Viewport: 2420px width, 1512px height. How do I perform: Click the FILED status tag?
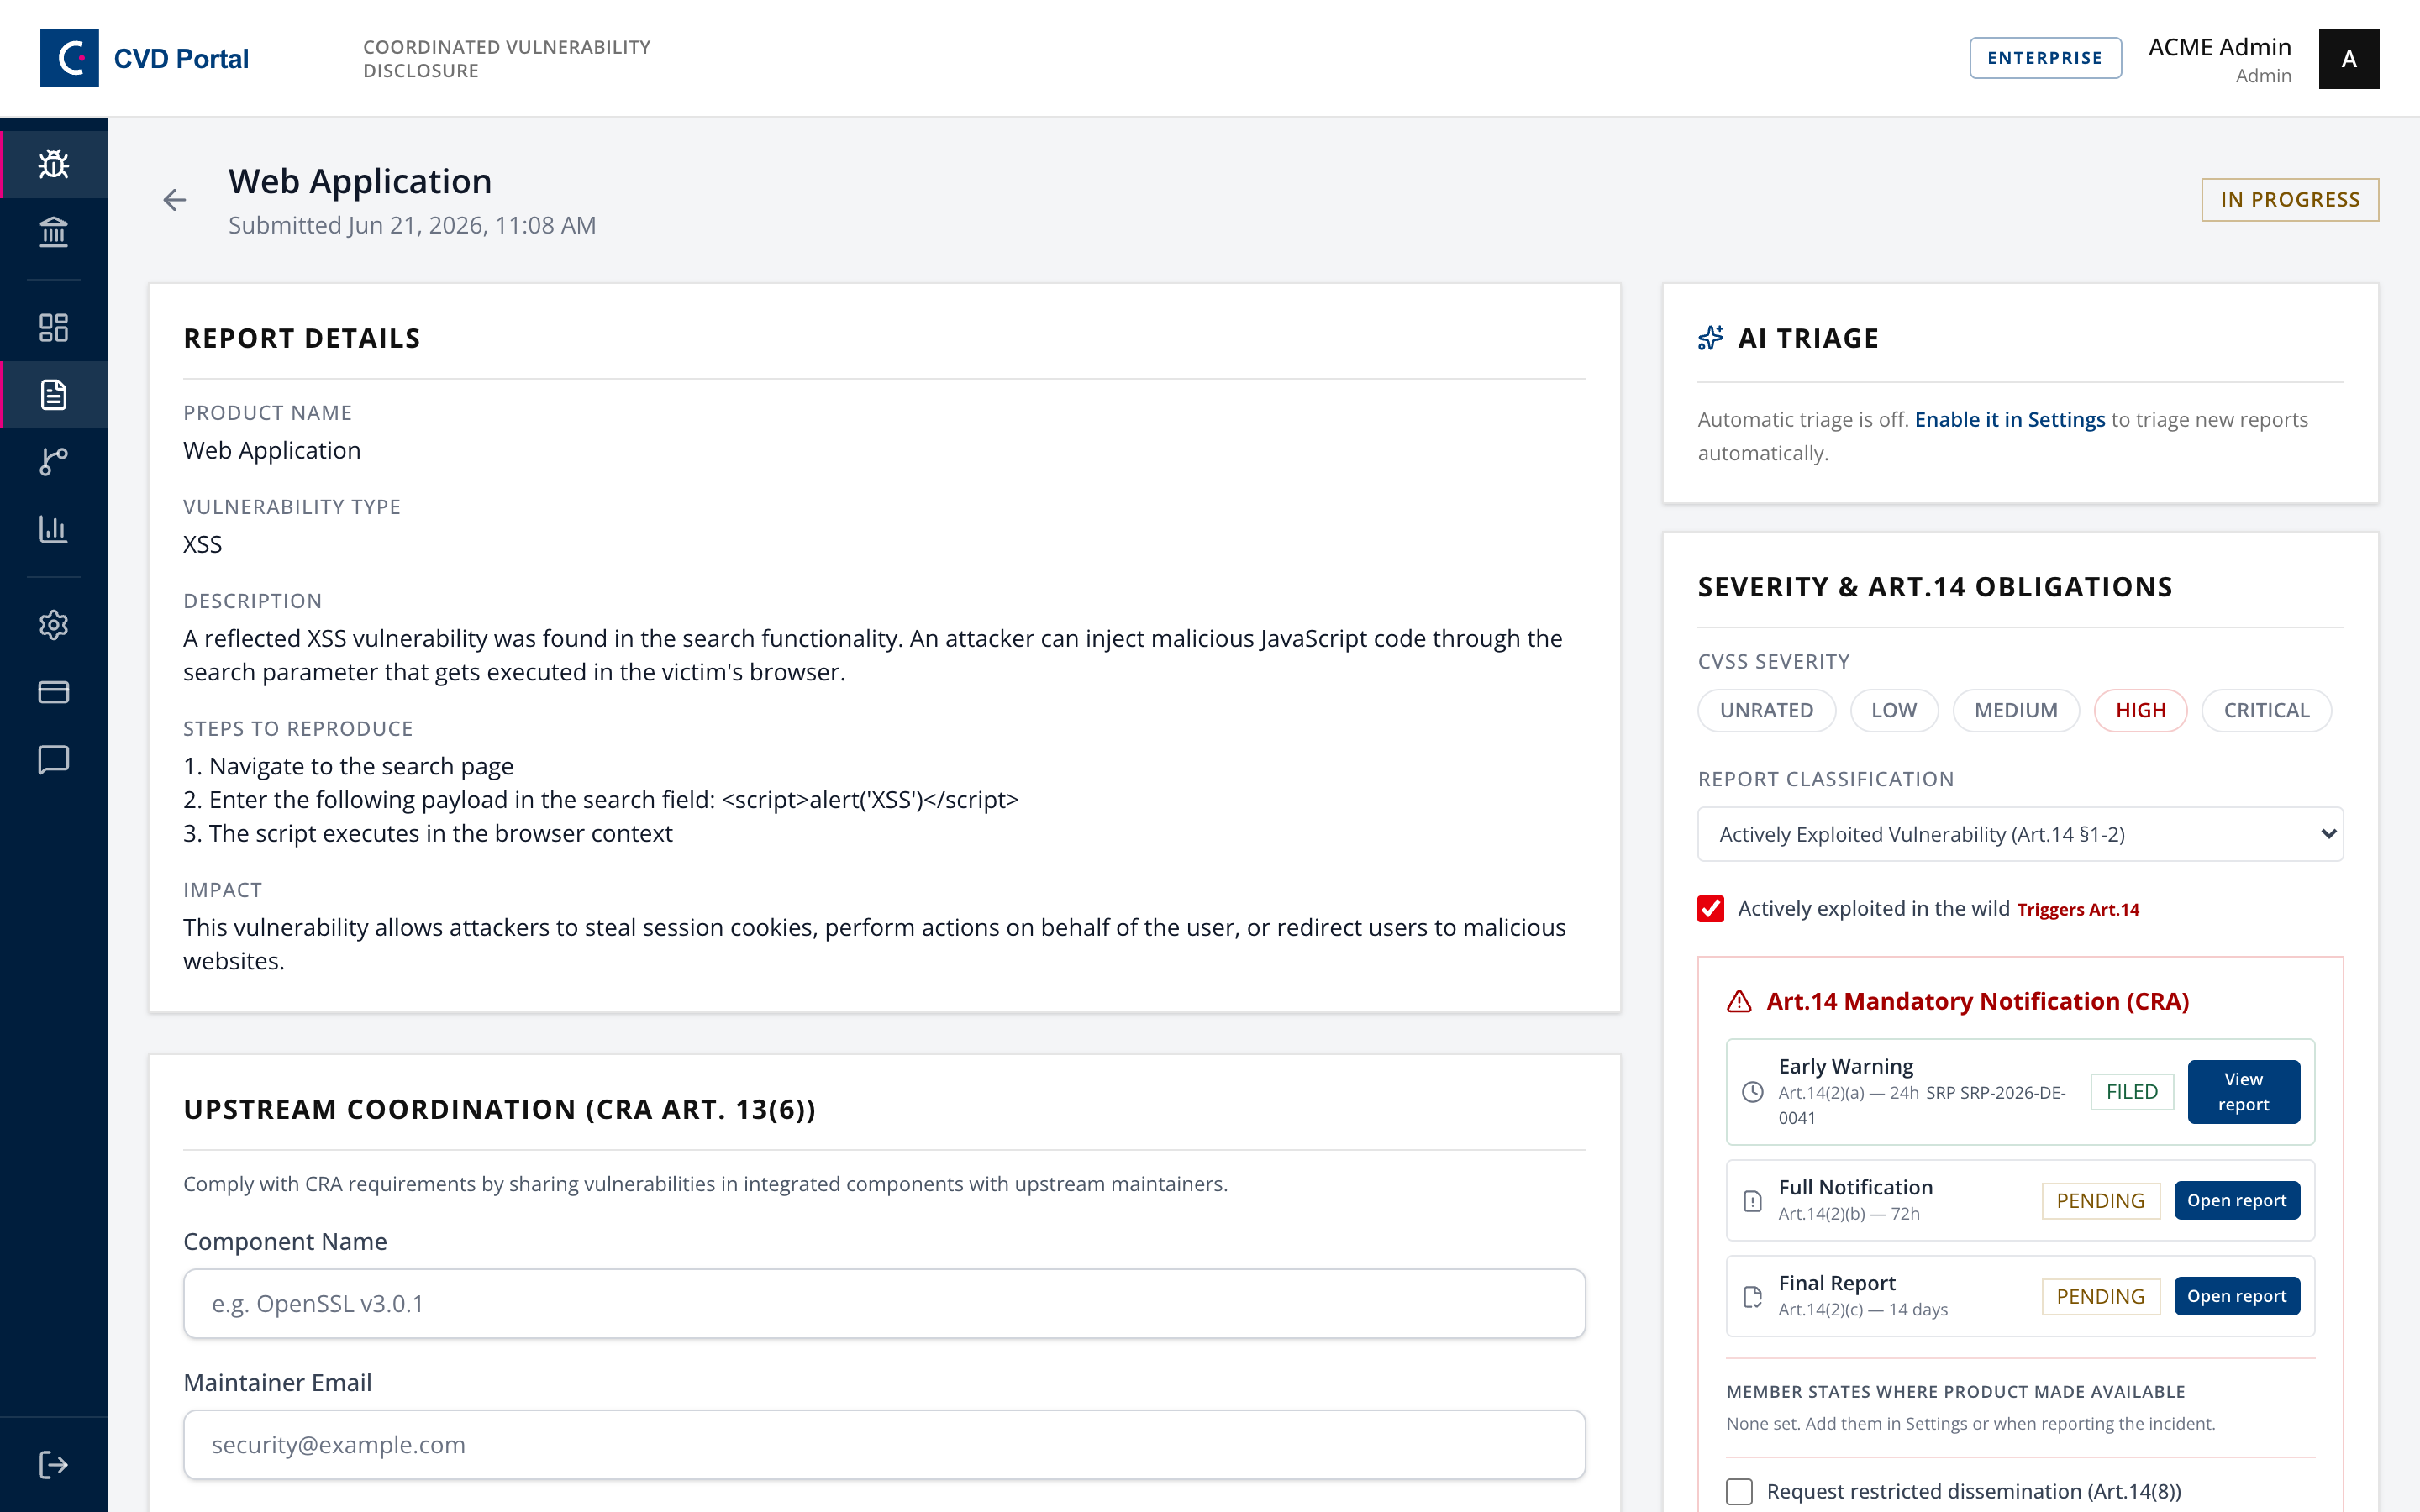pos(2132,1092)
